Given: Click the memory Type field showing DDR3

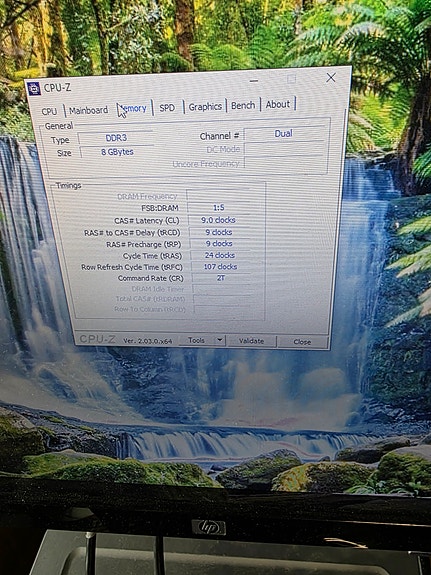Looking at the screenshot, I should (x=116, y=138).
